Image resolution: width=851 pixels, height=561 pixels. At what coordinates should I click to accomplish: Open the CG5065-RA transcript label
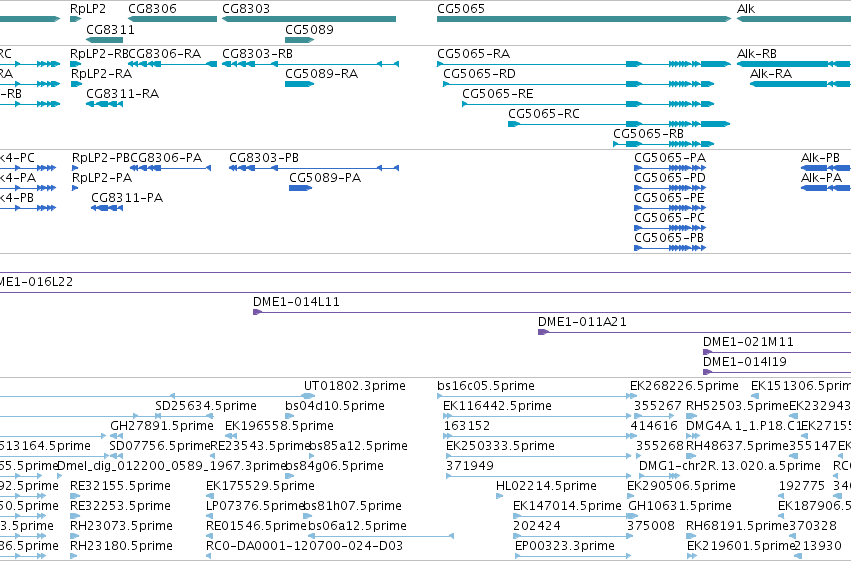click(x=473, y=54)
